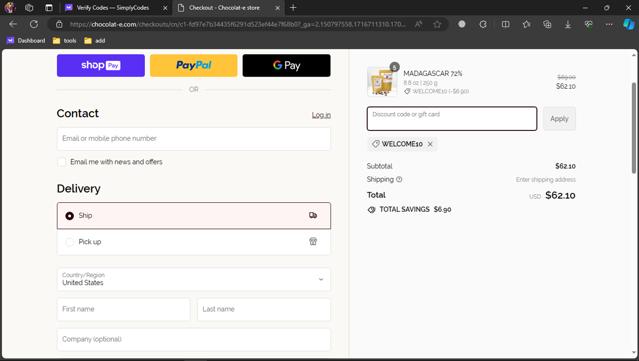
Task: Select the Pick up delivery option
Action: tap(194, 242)
